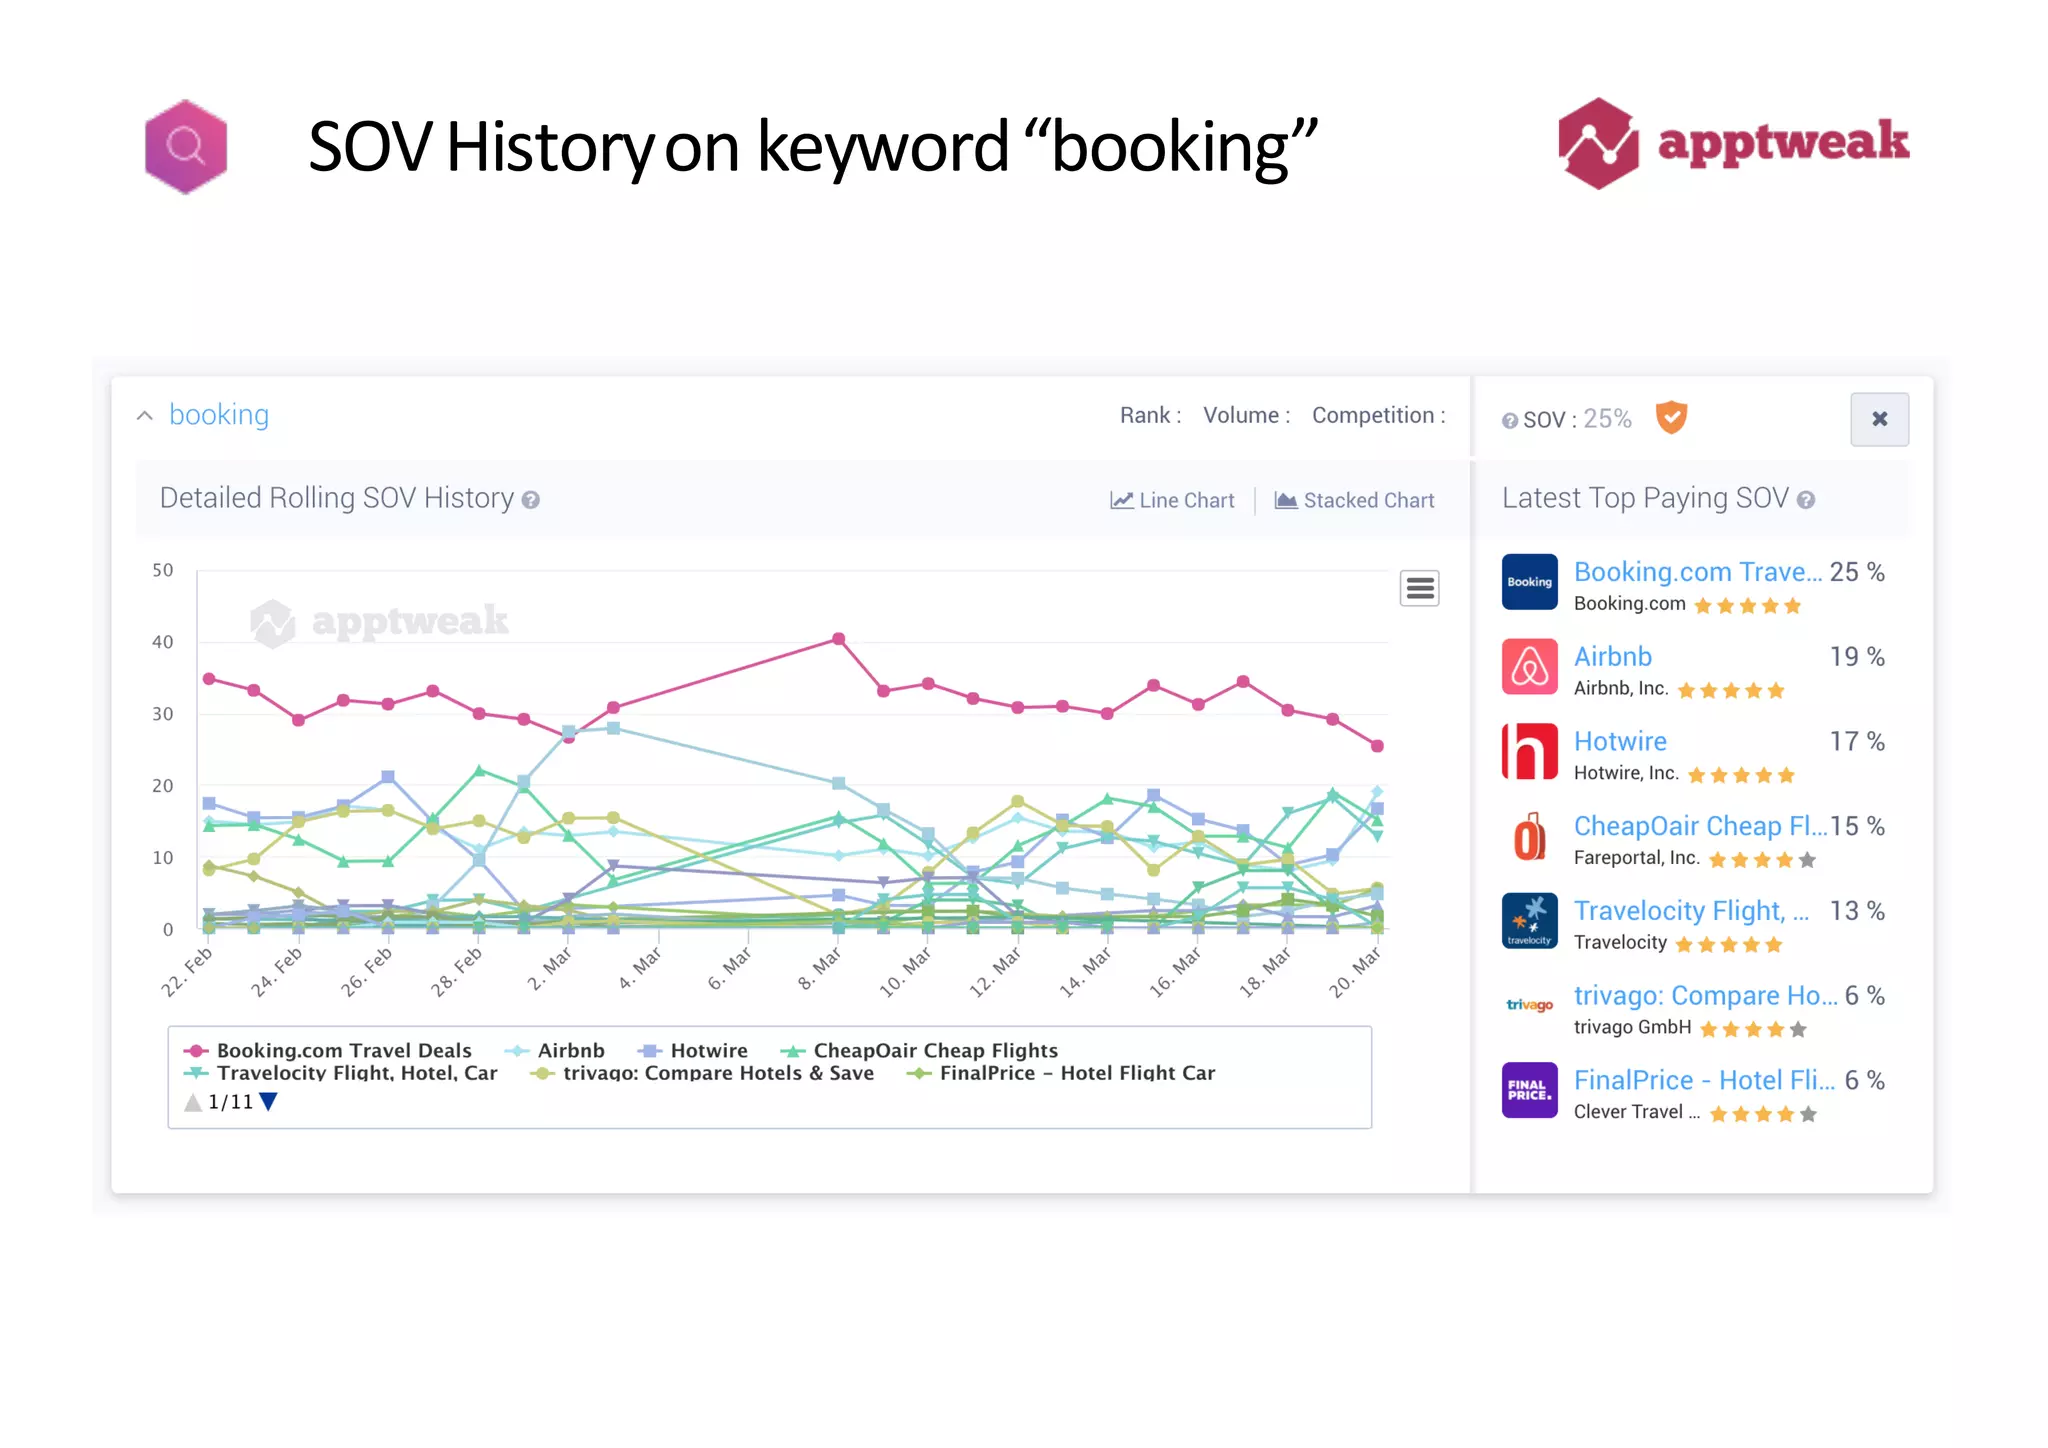Open the Airbnb app icon
Viewport: 2048px width, 1448px height.
[x=1529, y=667]
